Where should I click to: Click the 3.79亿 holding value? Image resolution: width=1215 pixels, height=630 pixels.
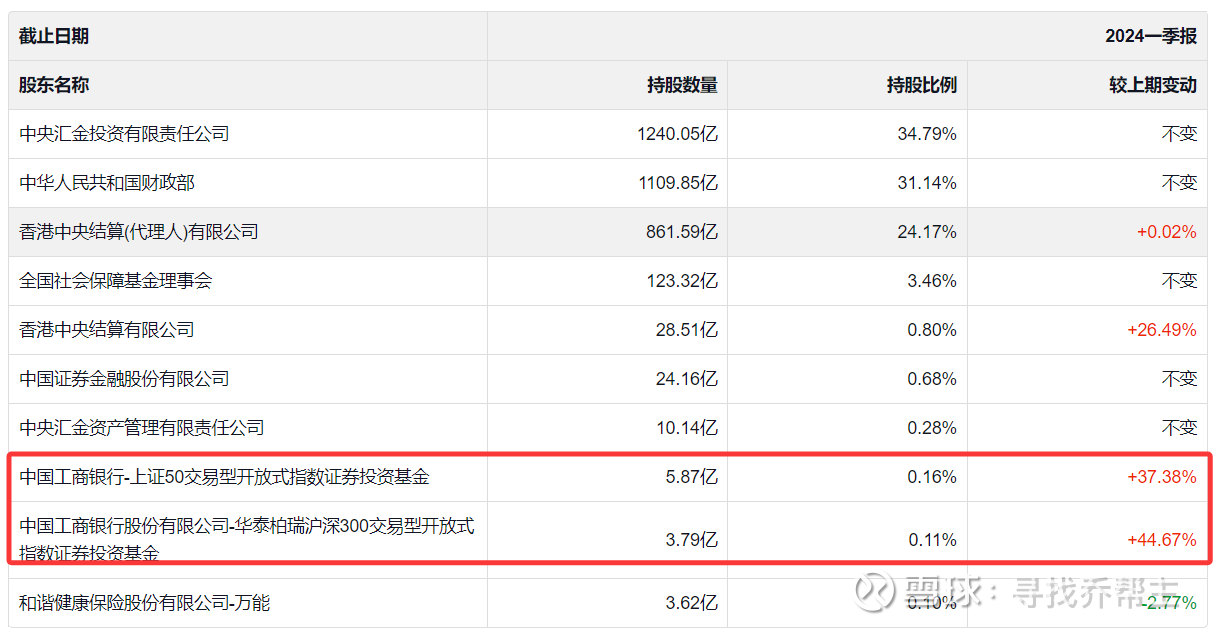691,540
